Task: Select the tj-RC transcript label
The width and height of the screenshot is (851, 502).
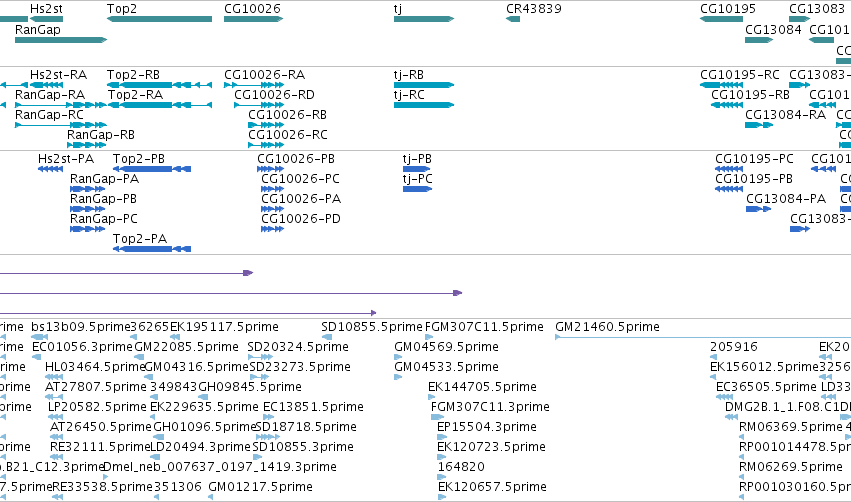Action: click(x=409, y=94)
